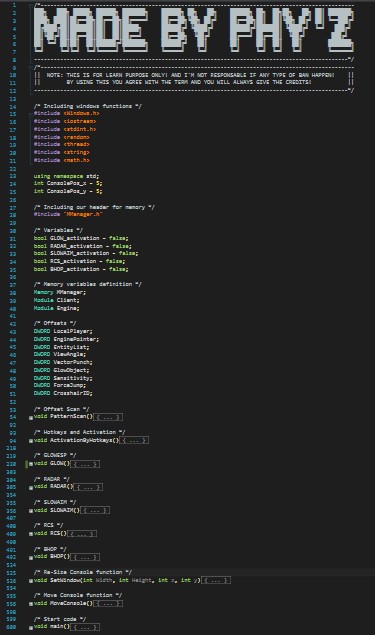The height and width of the screenshot is (635, 375).
Task: Click the 'int ConsolePos_x = 5;' line
Action: pyautogui.click(x=68, y=183)
